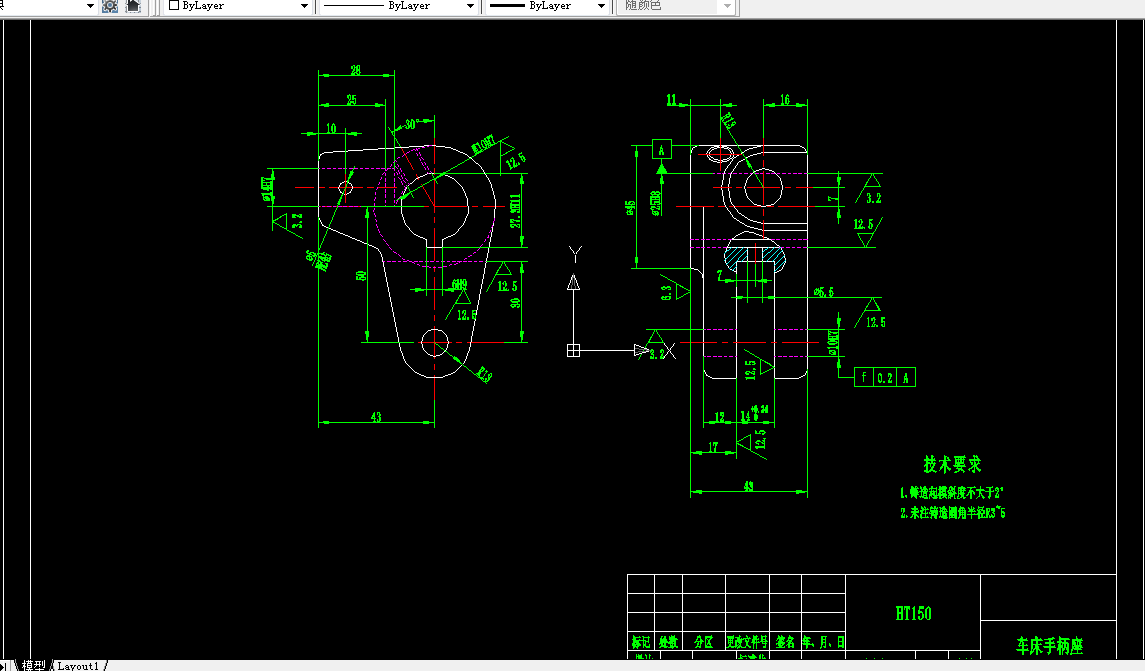Select the φ5.5 hole dimension
Screen dimensions: 1145x671
click(824, 292)
